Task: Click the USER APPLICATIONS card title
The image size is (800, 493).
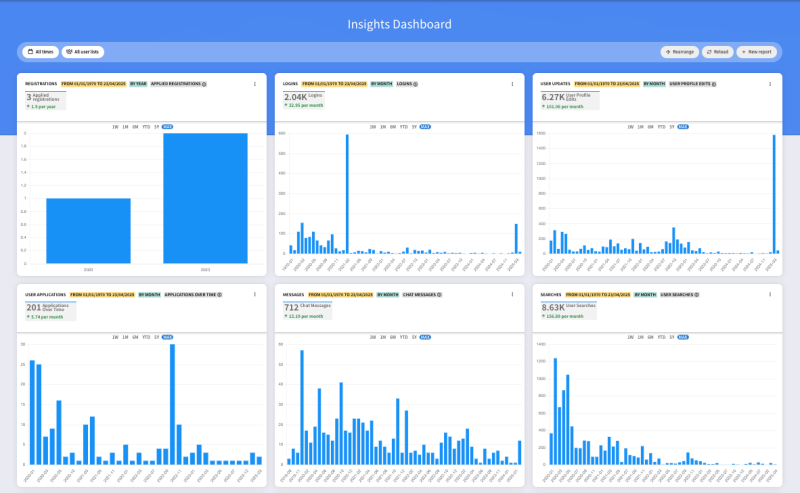Action: (45, 294)
